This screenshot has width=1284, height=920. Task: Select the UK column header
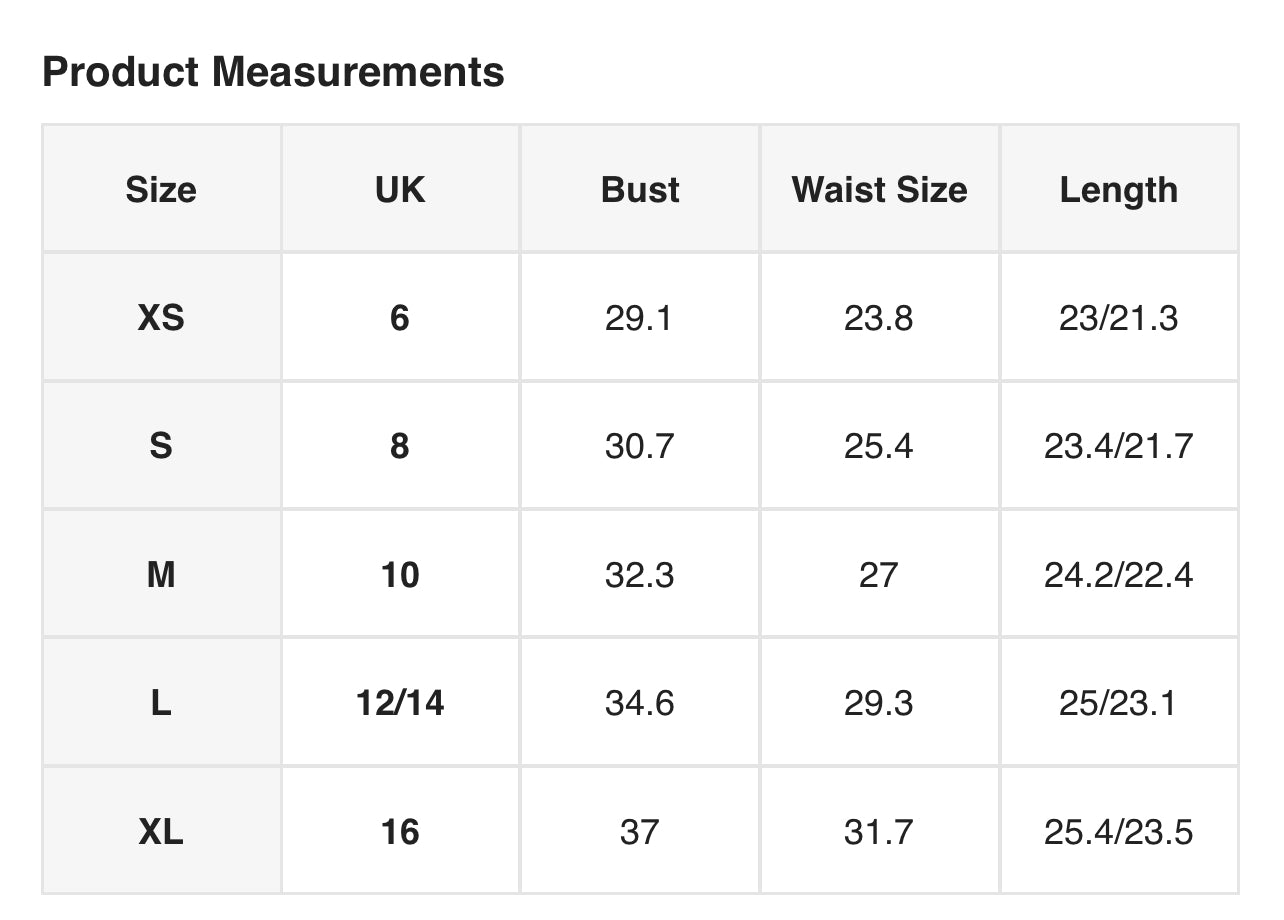pyautogui.click(x=400, y=189)
